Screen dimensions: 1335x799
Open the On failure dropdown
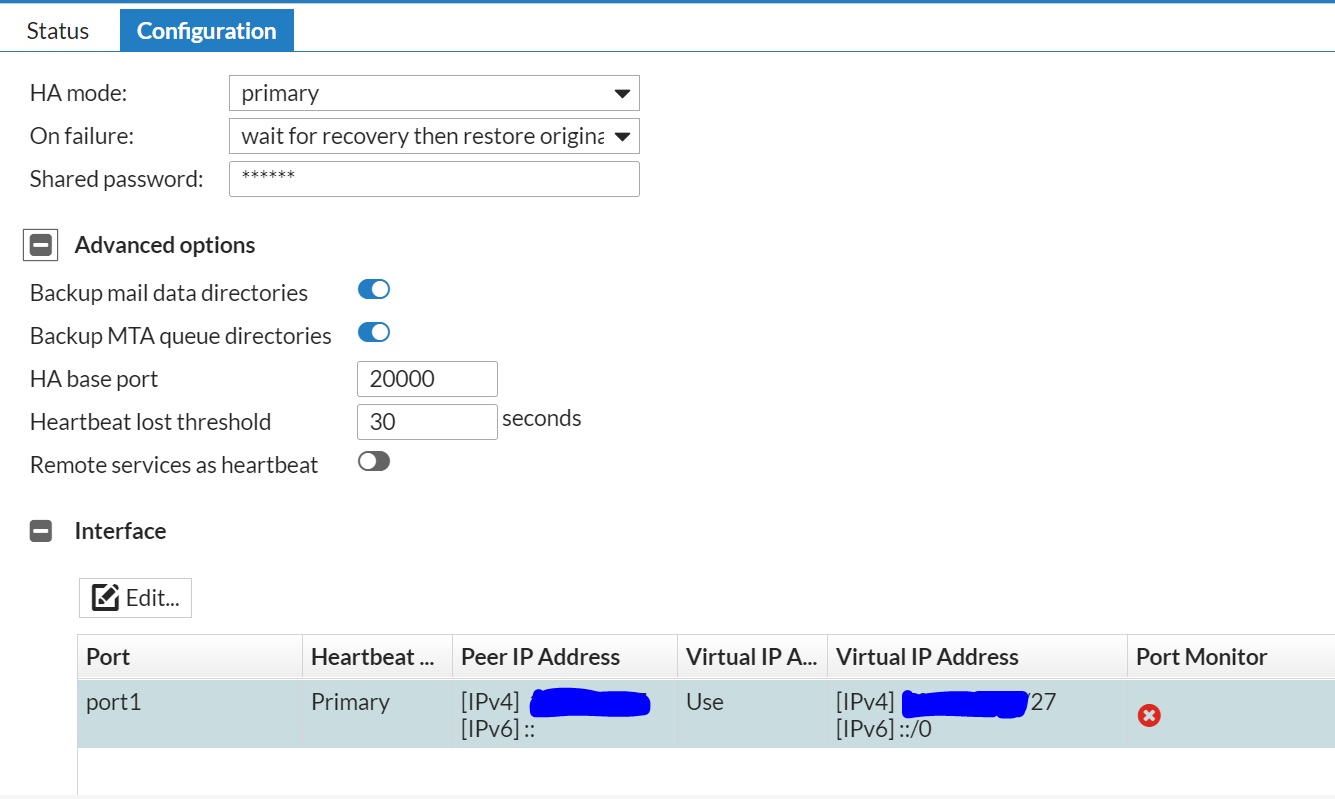pos(434,136)
